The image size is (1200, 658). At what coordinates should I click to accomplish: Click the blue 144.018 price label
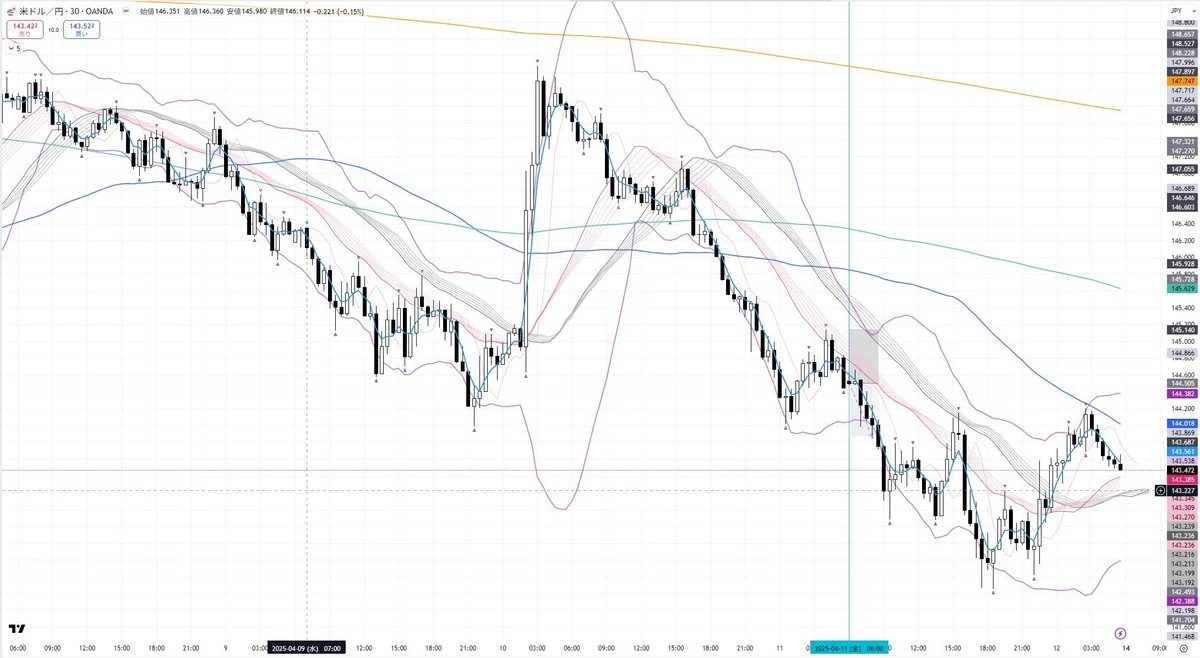pos(1182,424)
